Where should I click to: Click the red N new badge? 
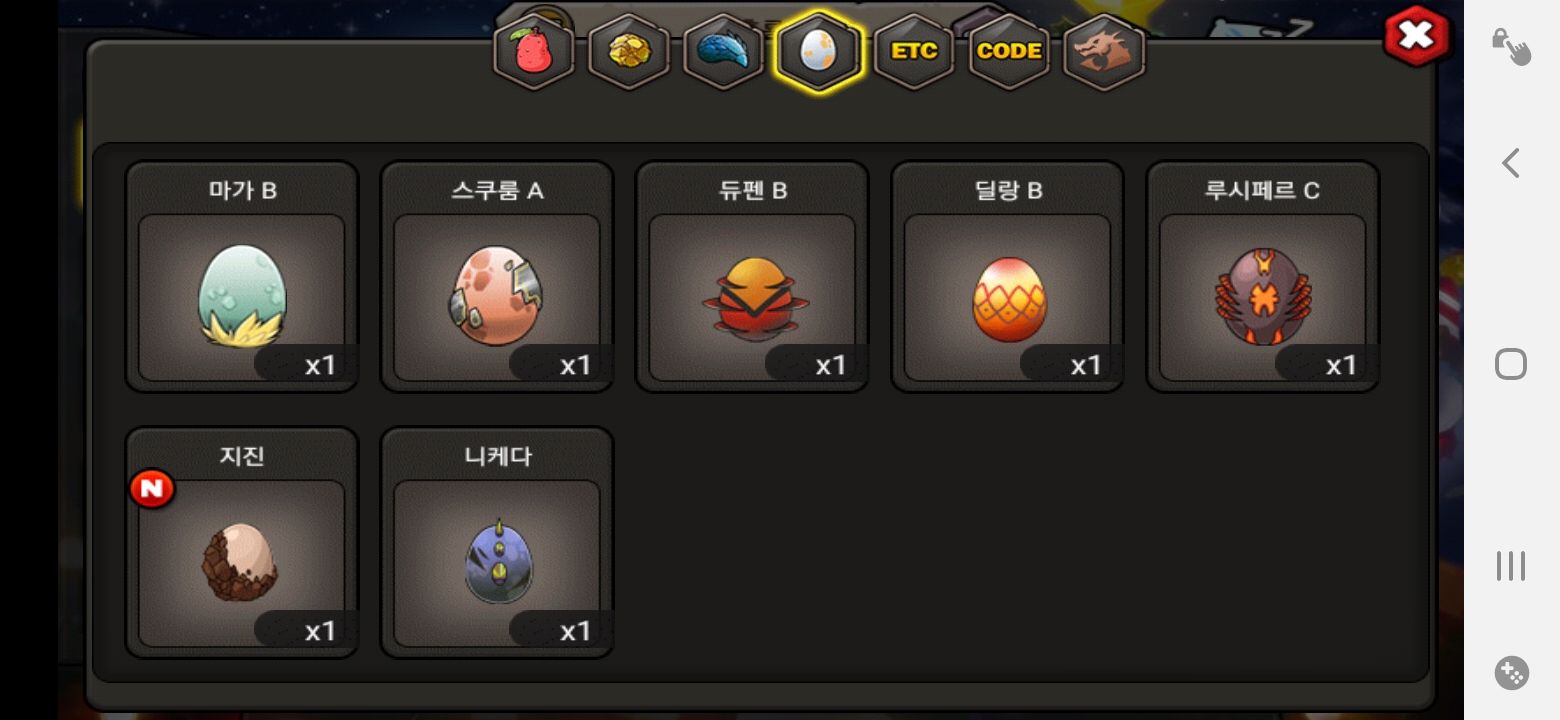[x=152, y=490]
